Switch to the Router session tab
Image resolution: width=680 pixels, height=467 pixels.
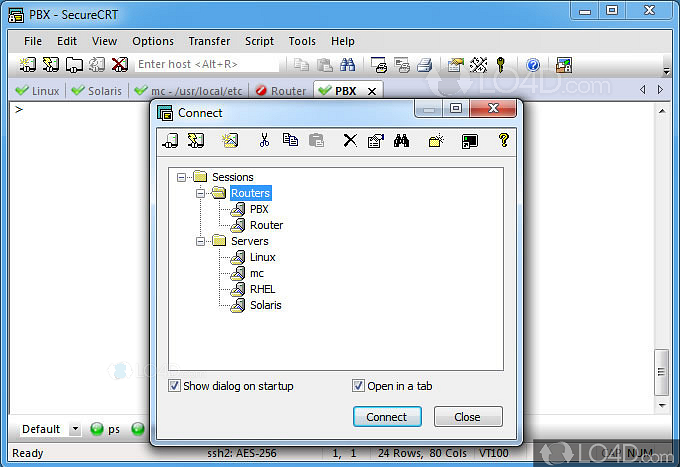[x=281, y=91]
